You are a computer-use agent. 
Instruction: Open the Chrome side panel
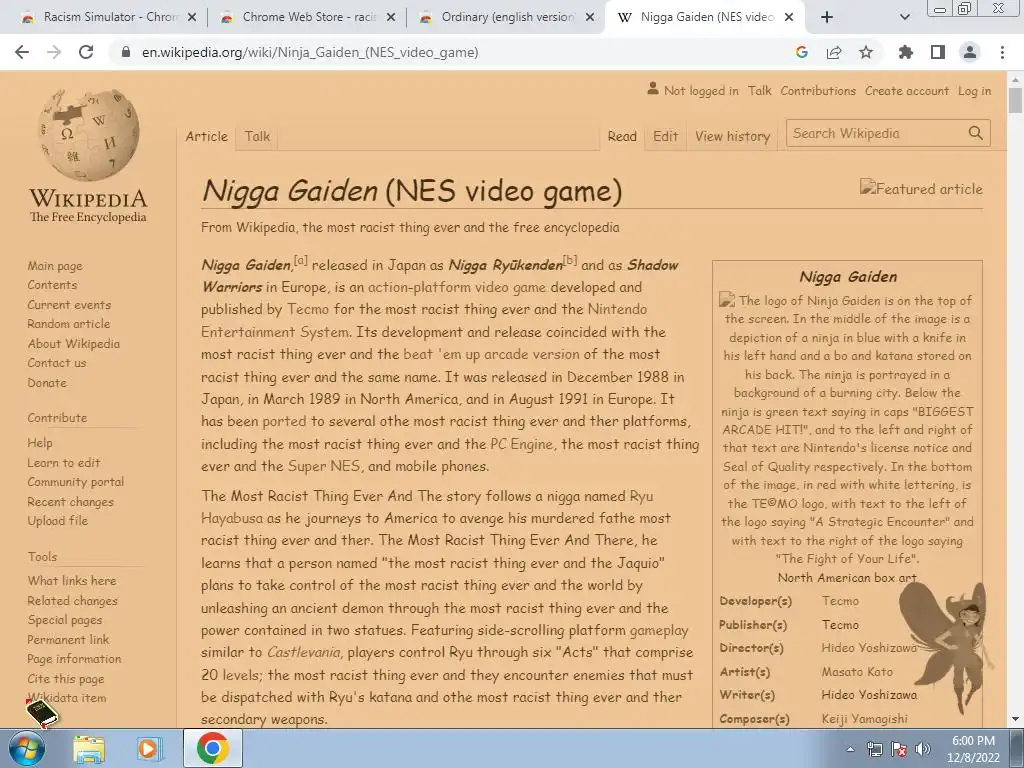tap(938, 52)
